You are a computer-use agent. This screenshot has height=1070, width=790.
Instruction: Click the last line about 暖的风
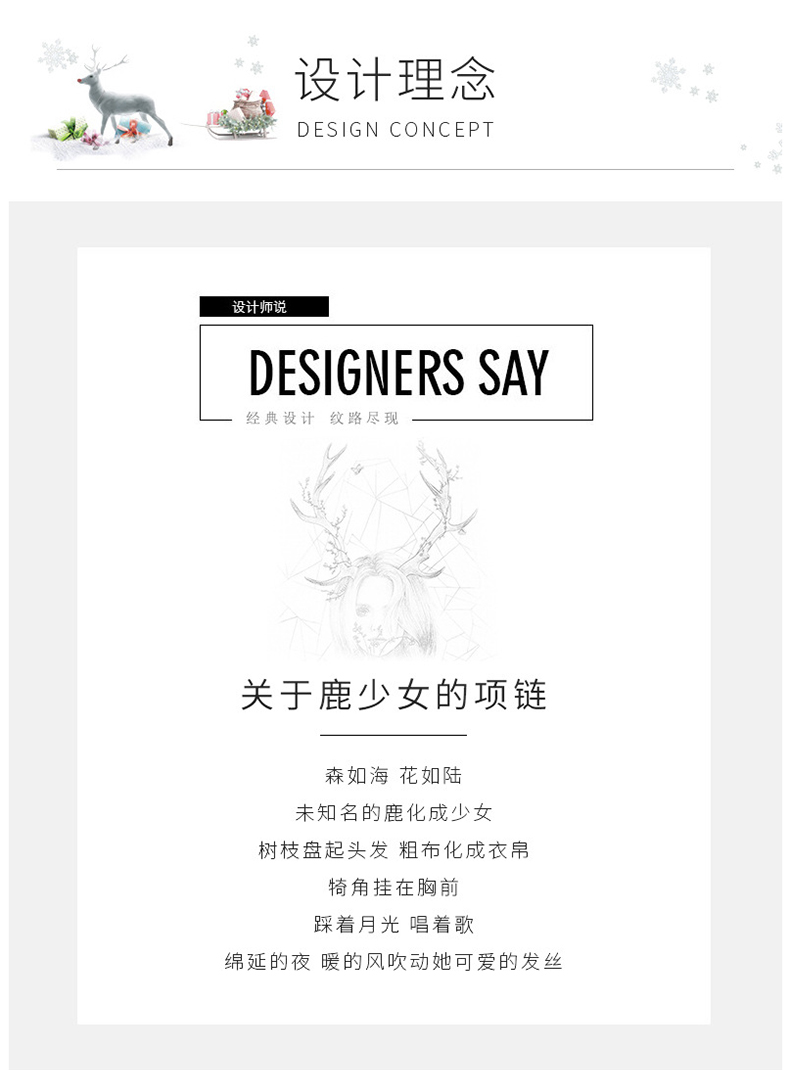tap(394, 961)
